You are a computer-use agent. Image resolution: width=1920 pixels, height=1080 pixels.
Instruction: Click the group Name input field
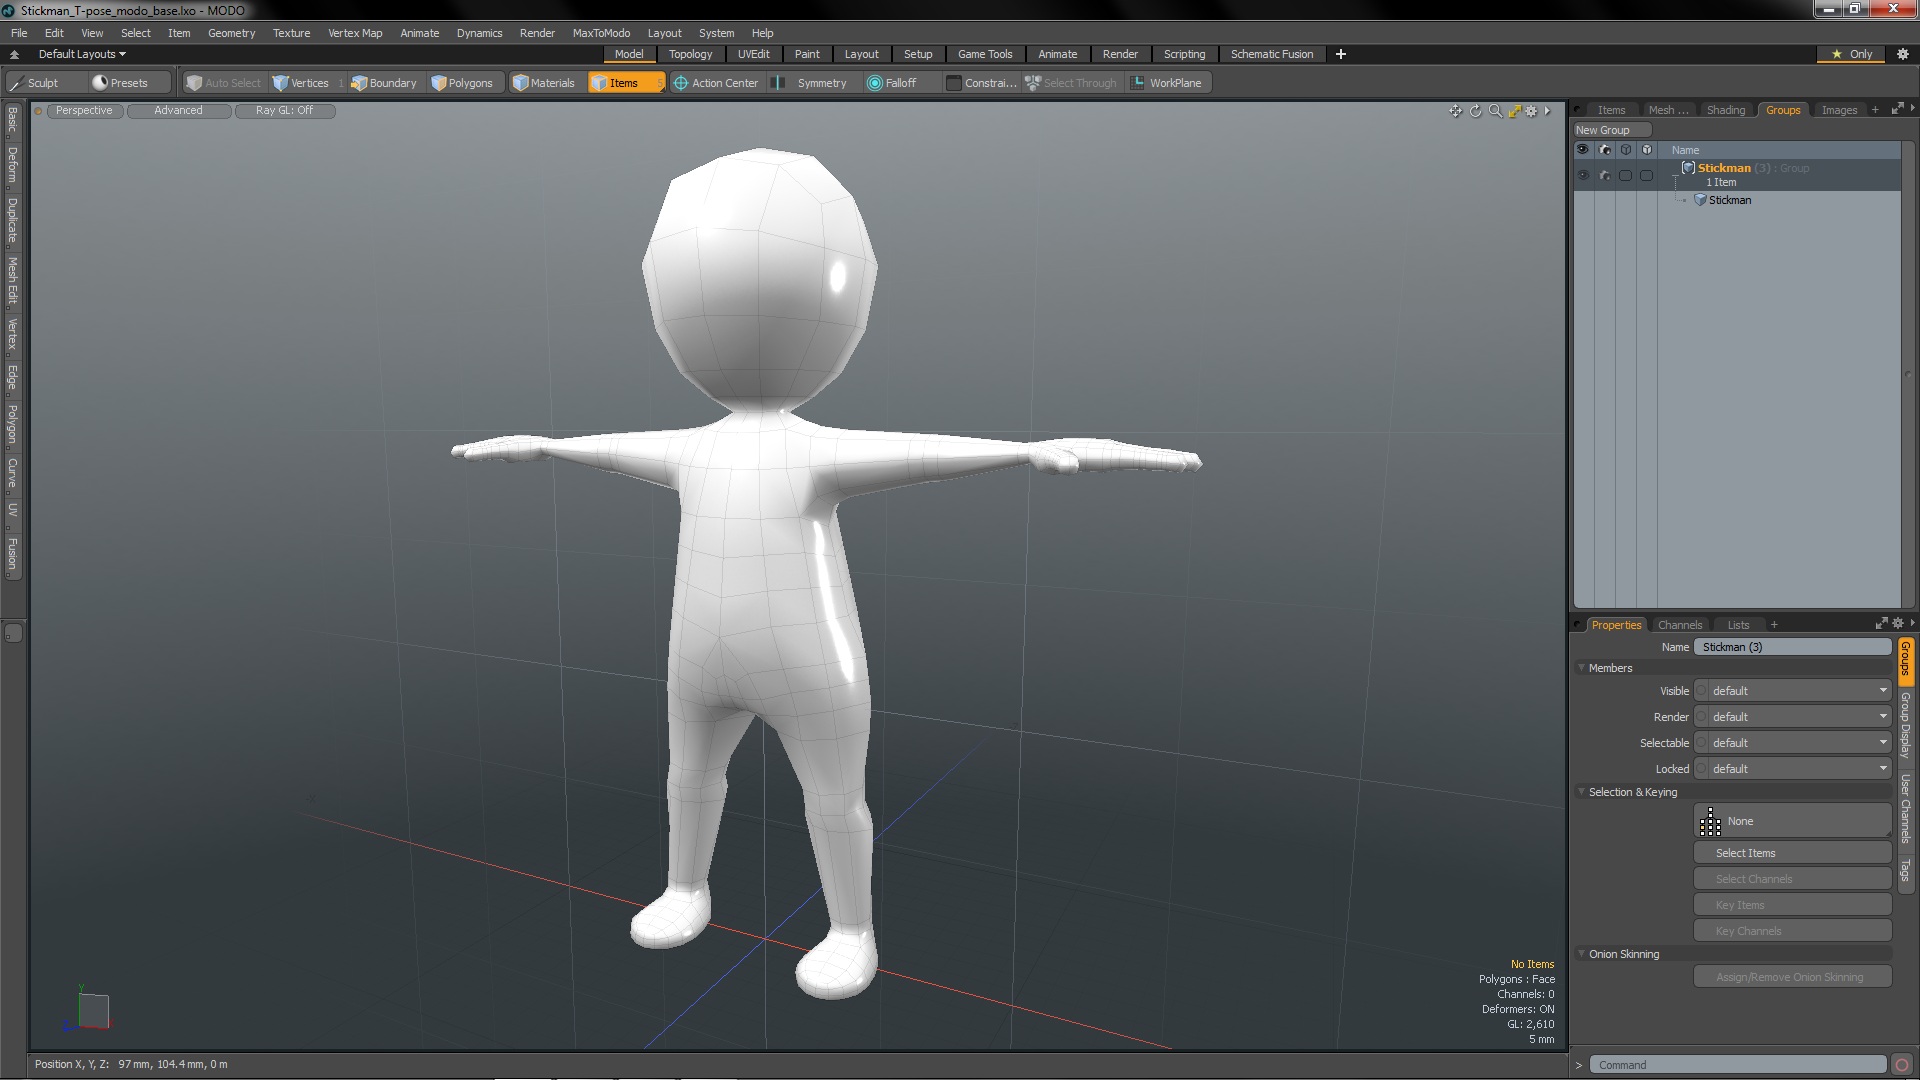point(1791,647)
